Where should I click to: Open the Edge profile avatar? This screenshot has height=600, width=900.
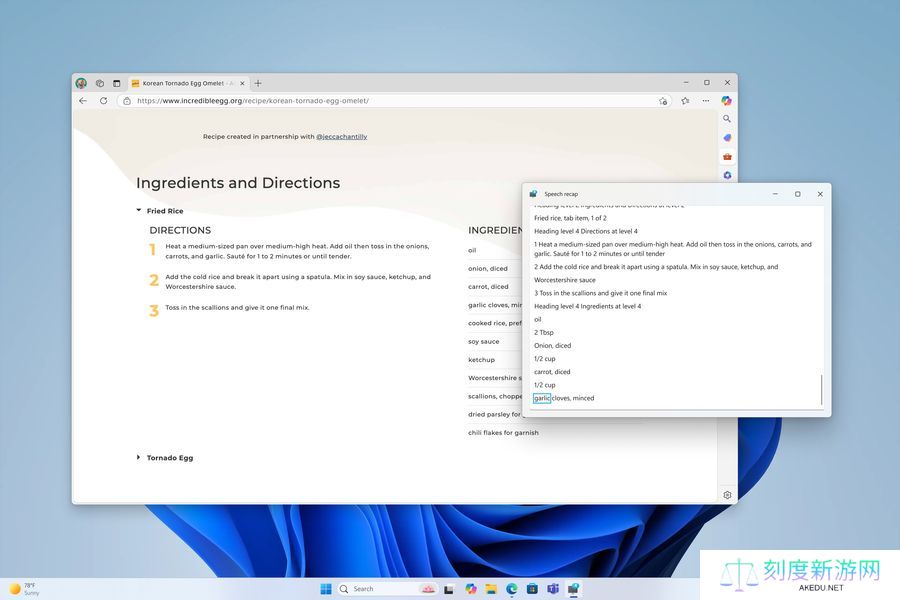pos(81,83)
